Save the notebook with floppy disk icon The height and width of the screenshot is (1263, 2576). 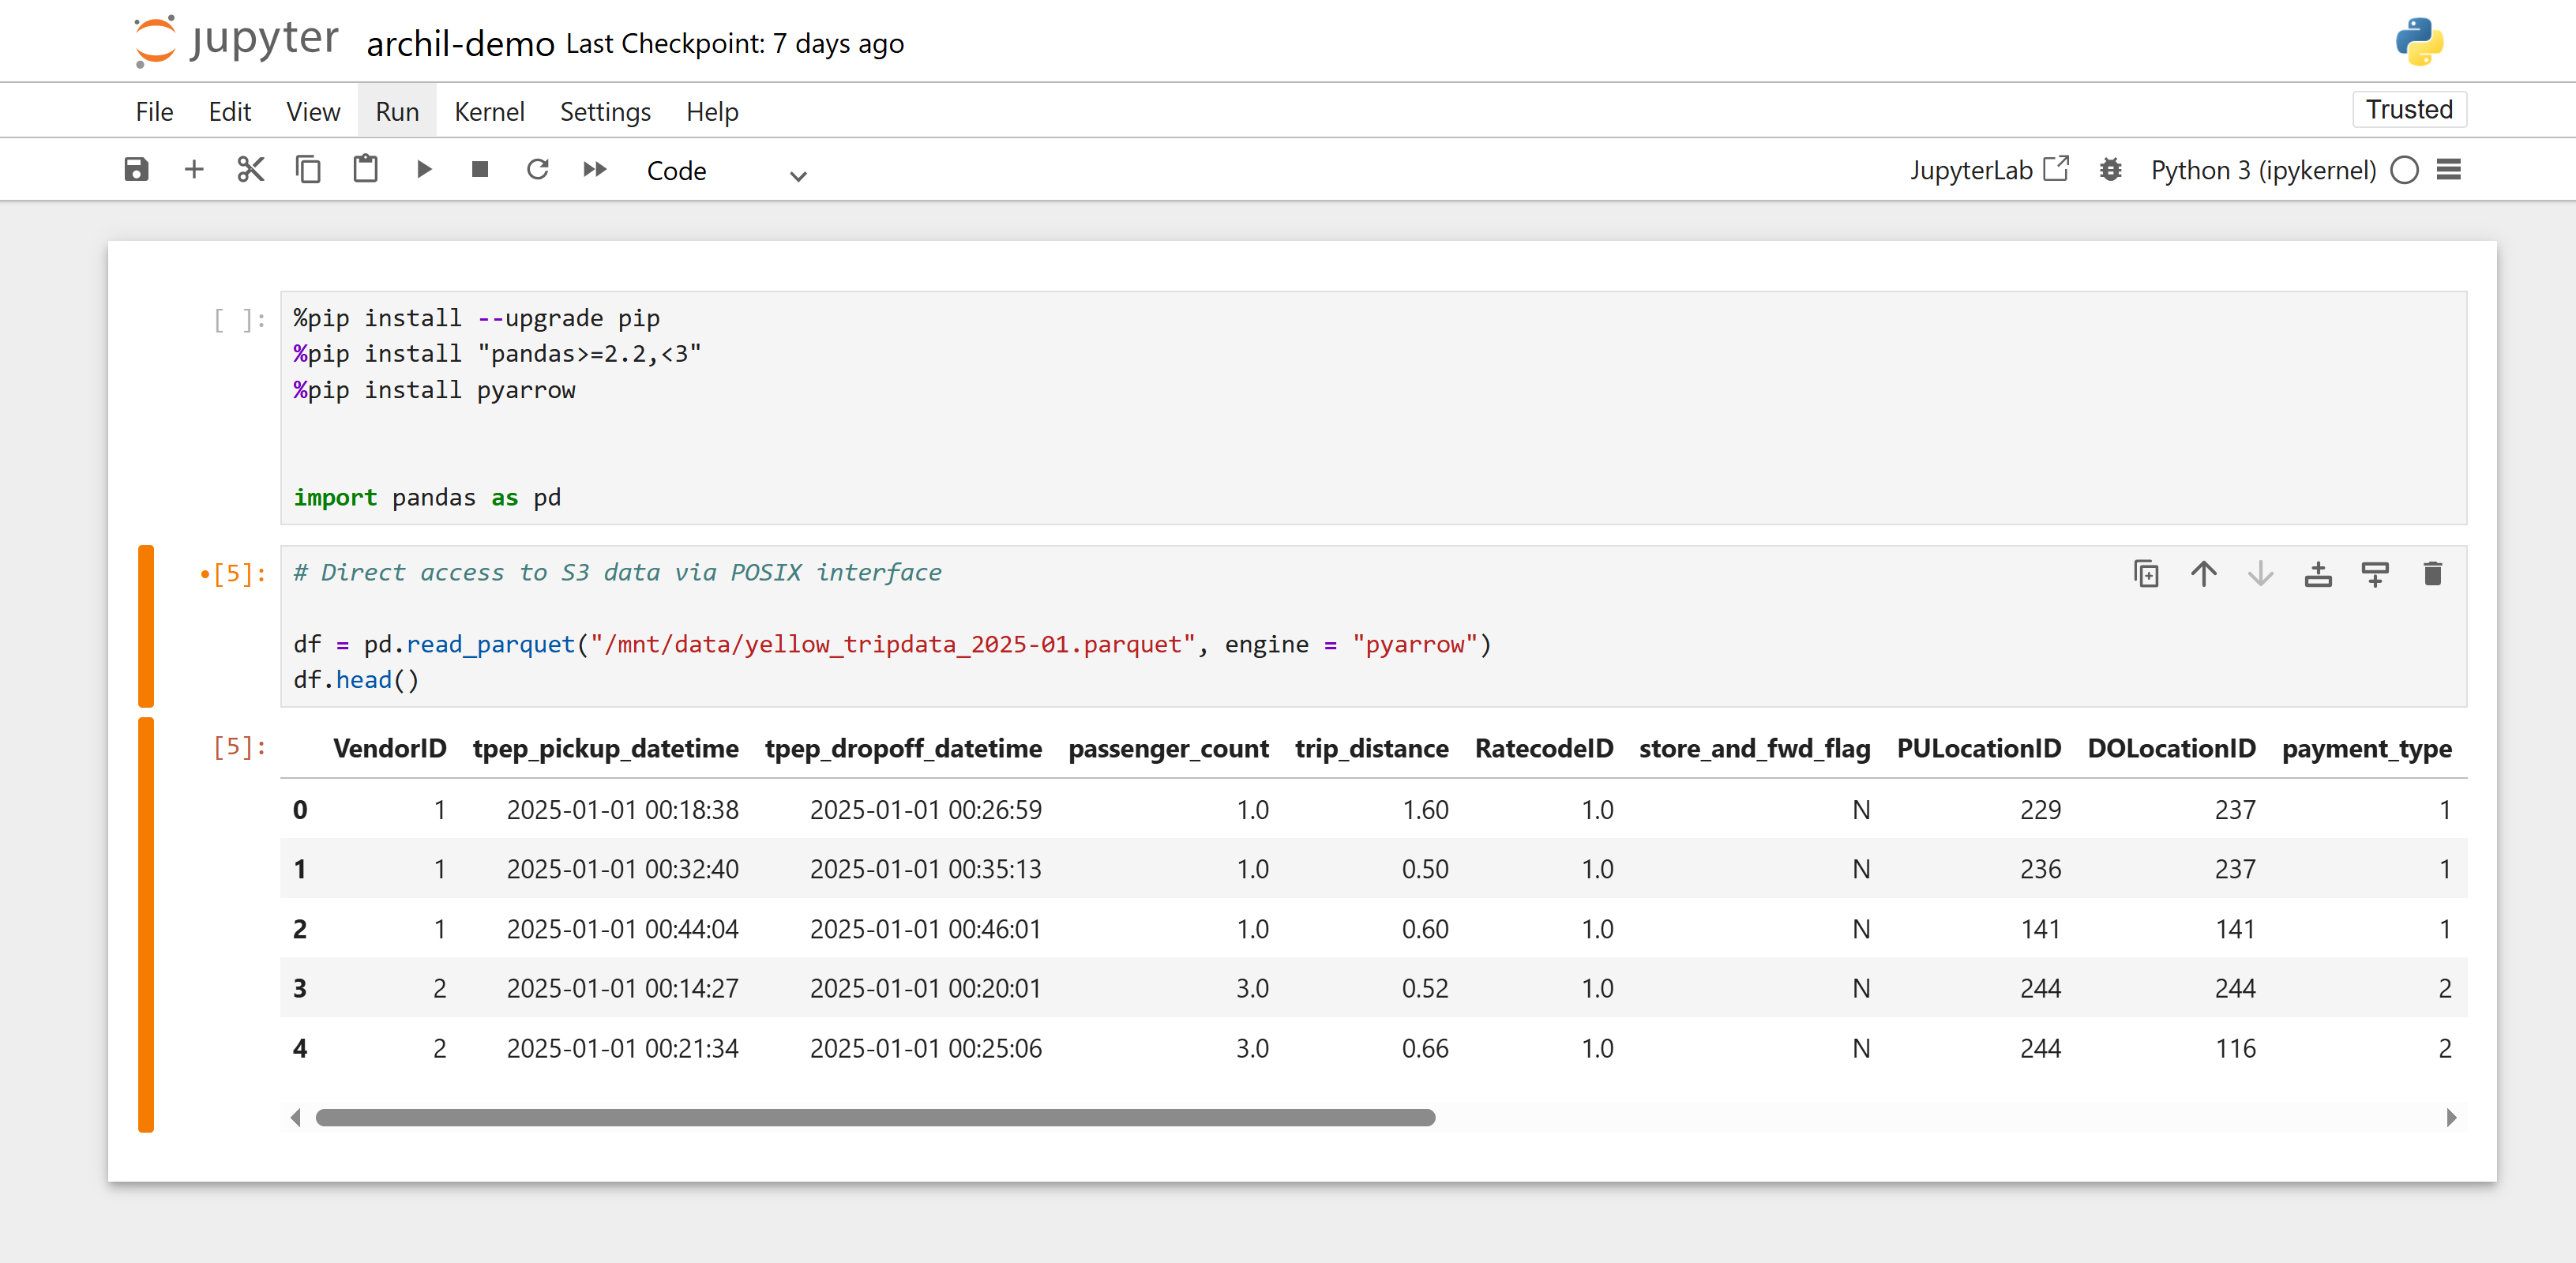point(136,170)
